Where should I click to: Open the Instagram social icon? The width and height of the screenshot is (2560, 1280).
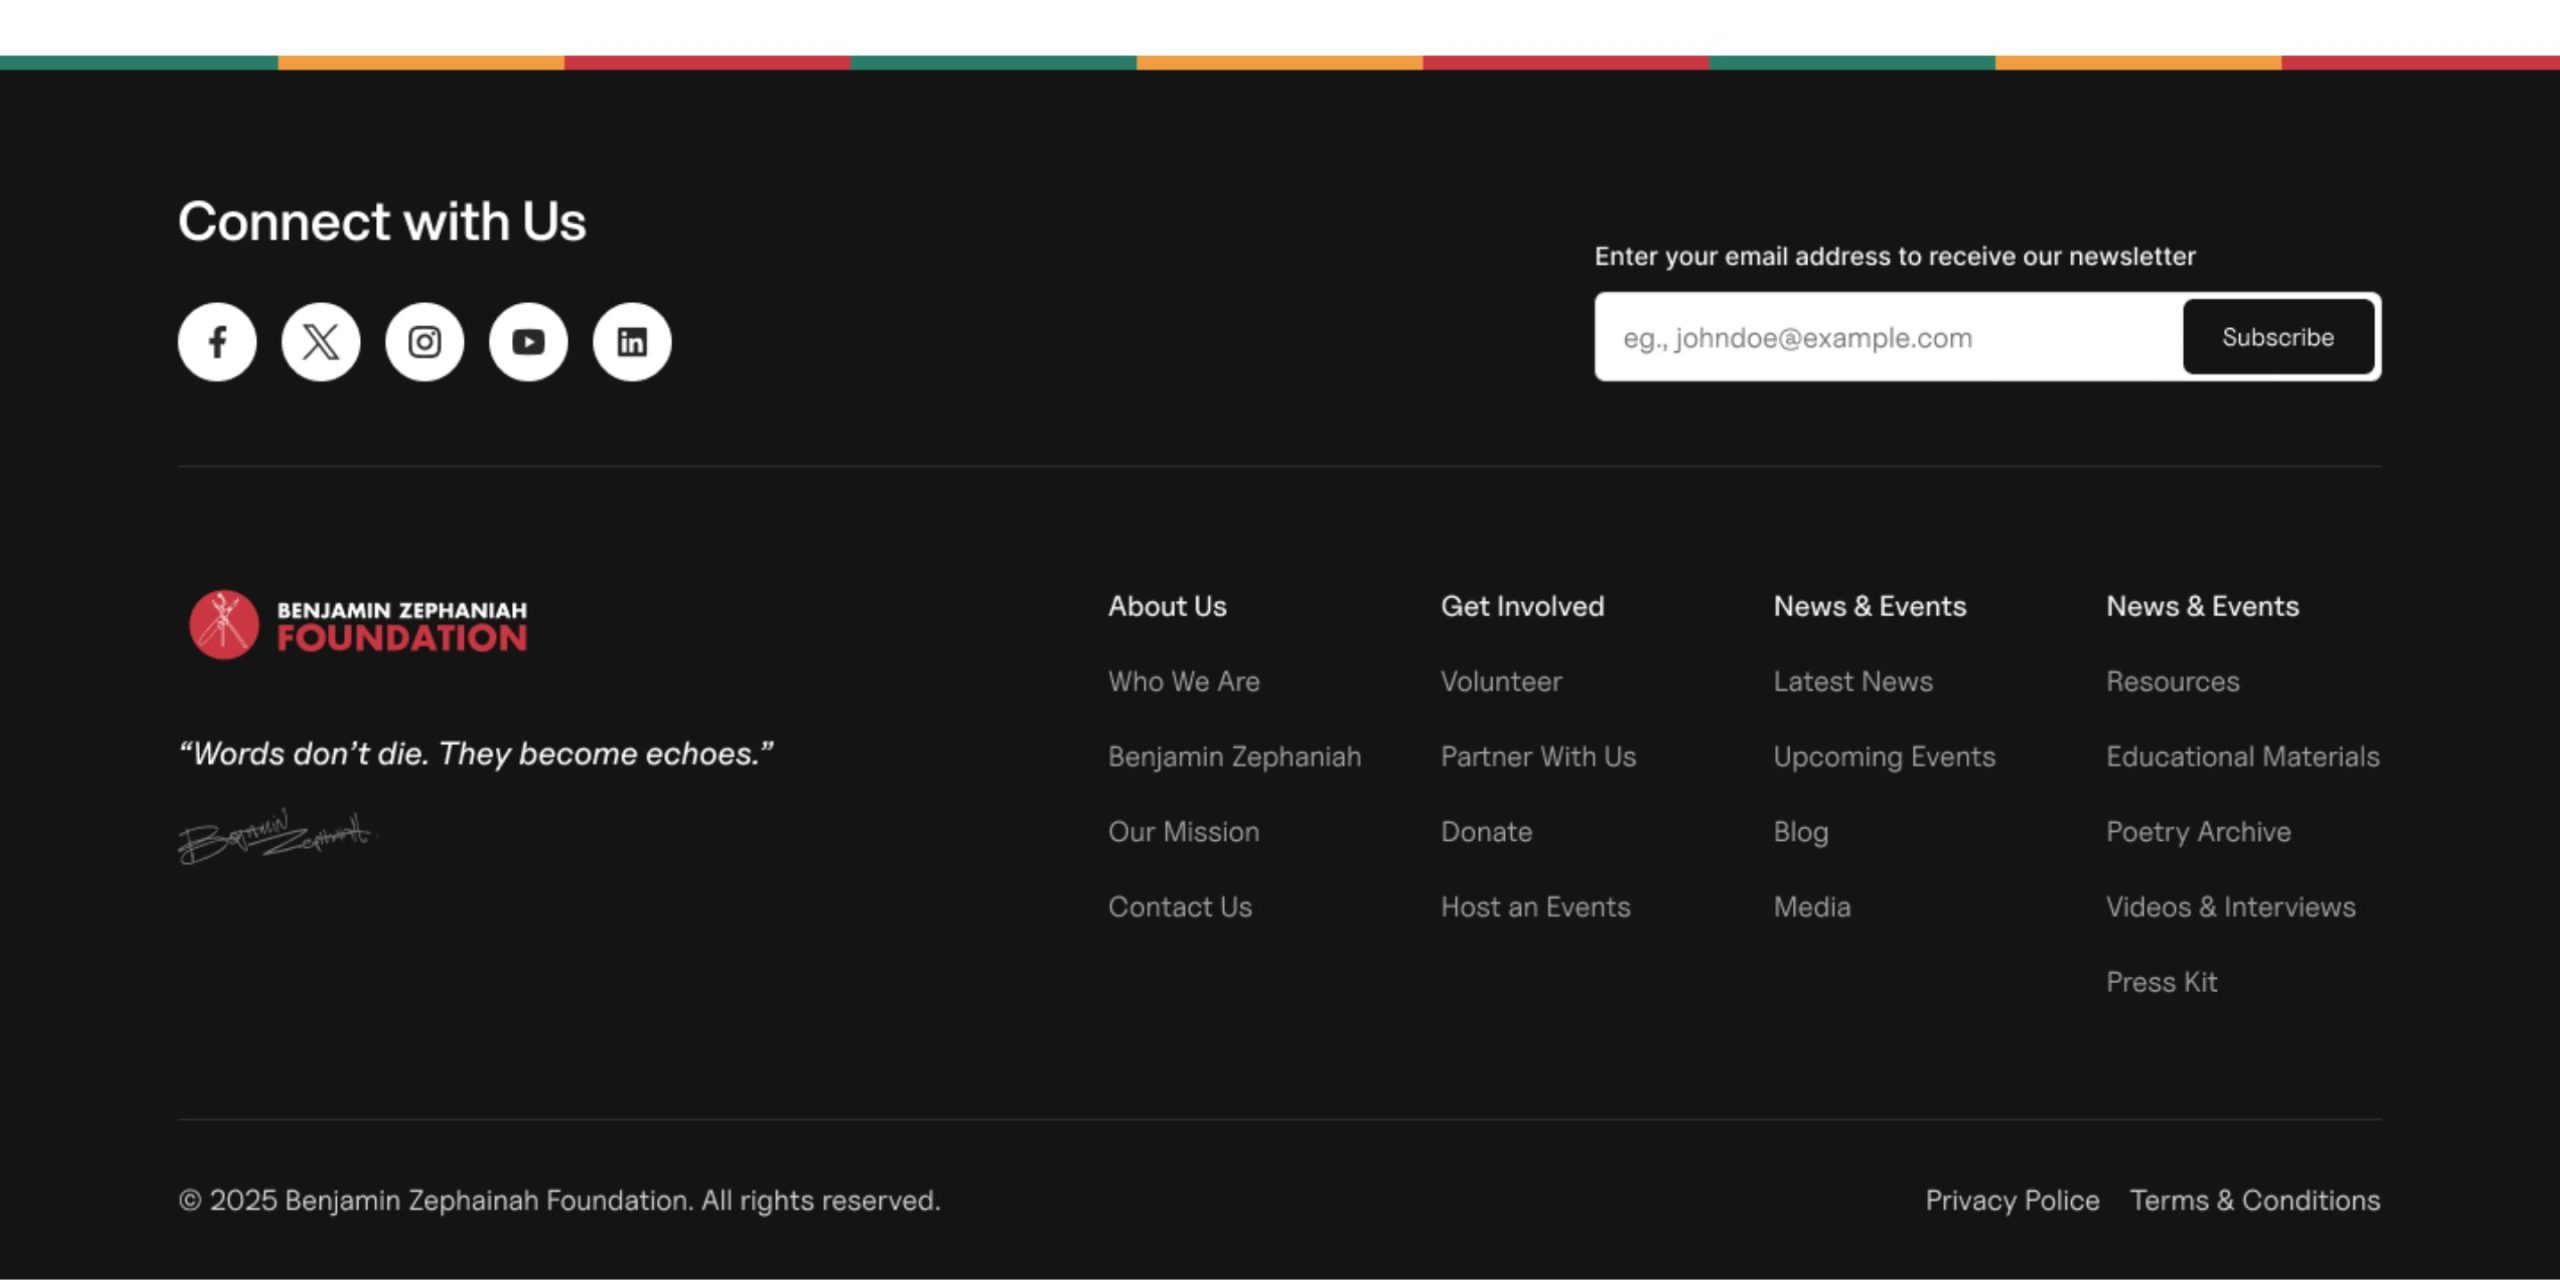tap(425, 342)
